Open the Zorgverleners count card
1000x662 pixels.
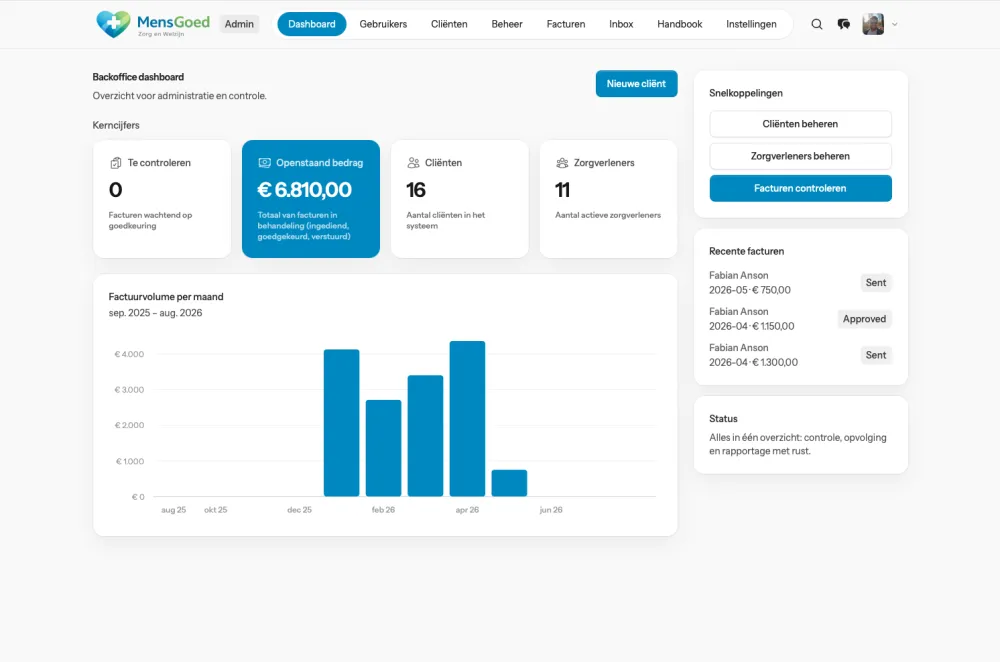608,199
